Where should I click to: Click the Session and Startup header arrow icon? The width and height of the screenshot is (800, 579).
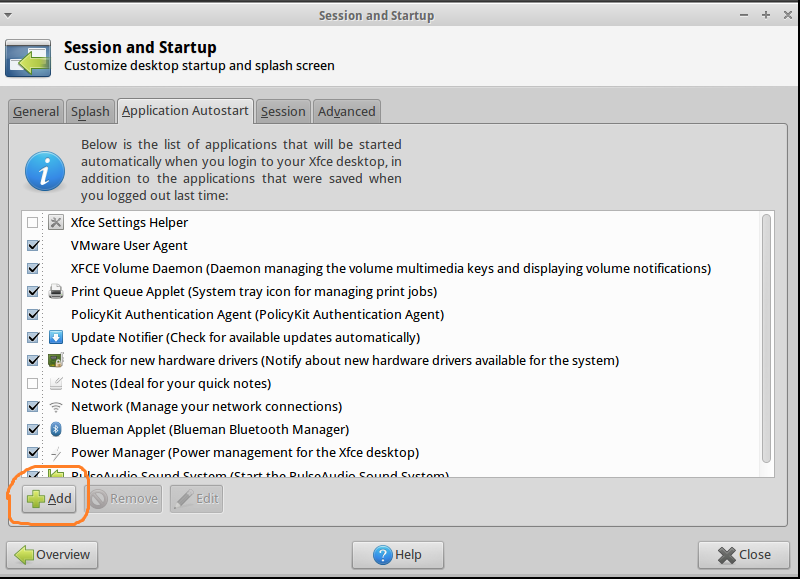[27, 58]
